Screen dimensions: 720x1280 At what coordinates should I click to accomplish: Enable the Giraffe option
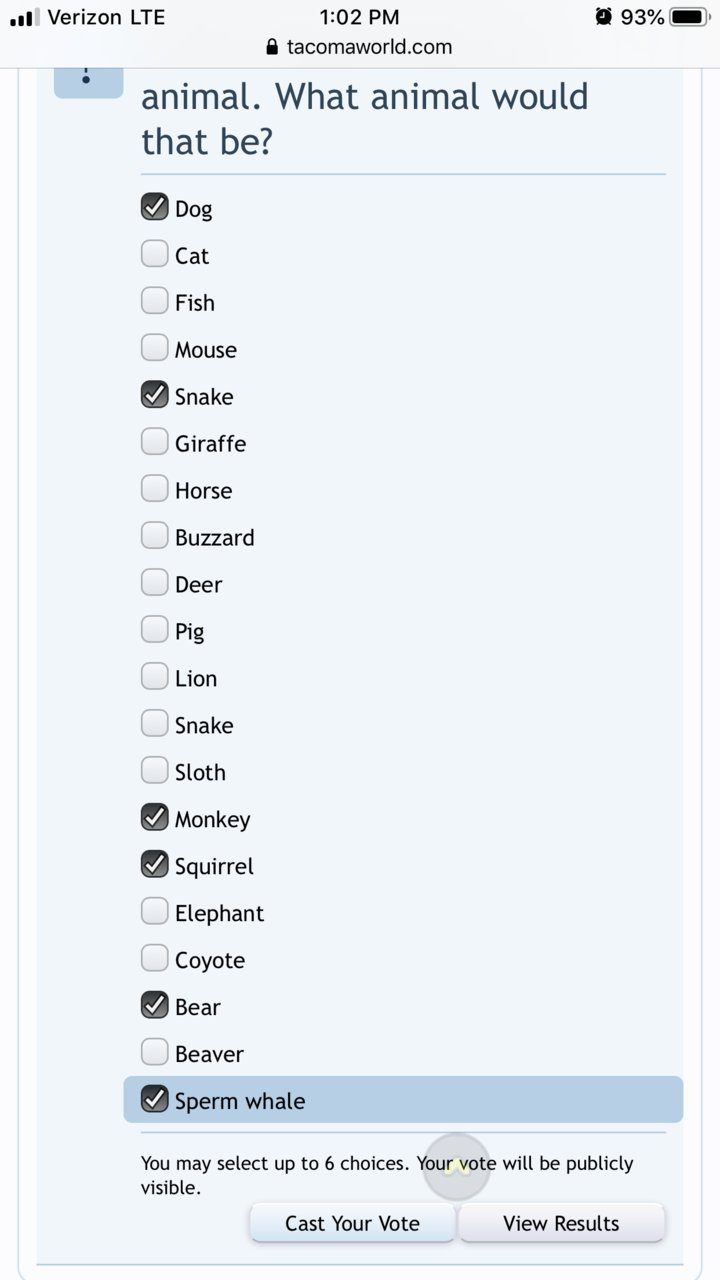154,442
